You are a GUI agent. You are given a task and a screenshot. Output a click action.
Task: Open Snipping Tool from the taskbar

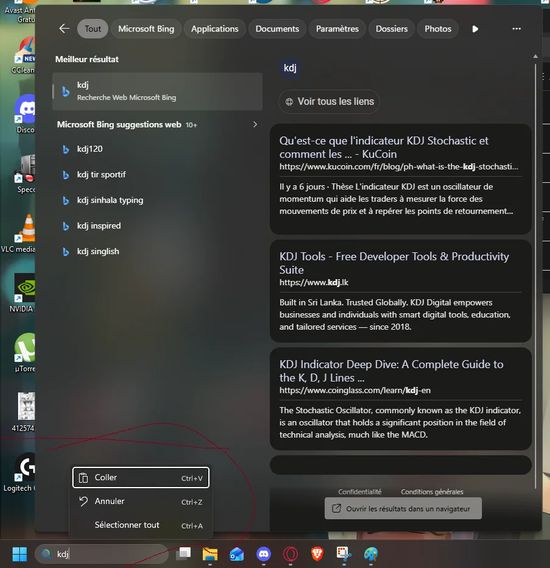pyautogui.click(x=343, y=554)
